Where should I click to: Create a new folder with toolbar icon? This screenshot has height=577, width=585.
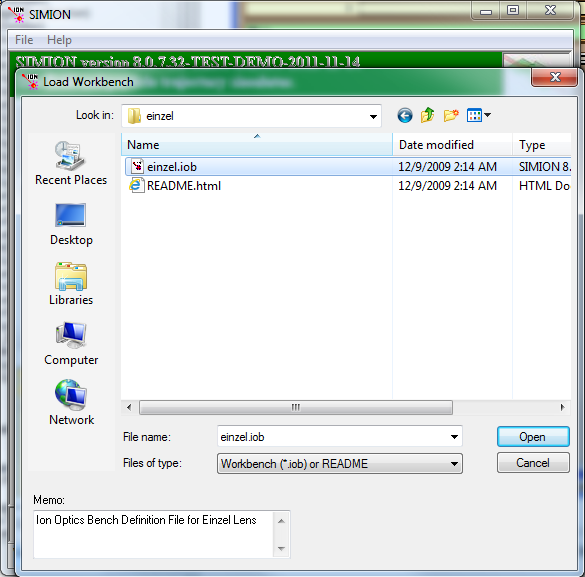451,115
